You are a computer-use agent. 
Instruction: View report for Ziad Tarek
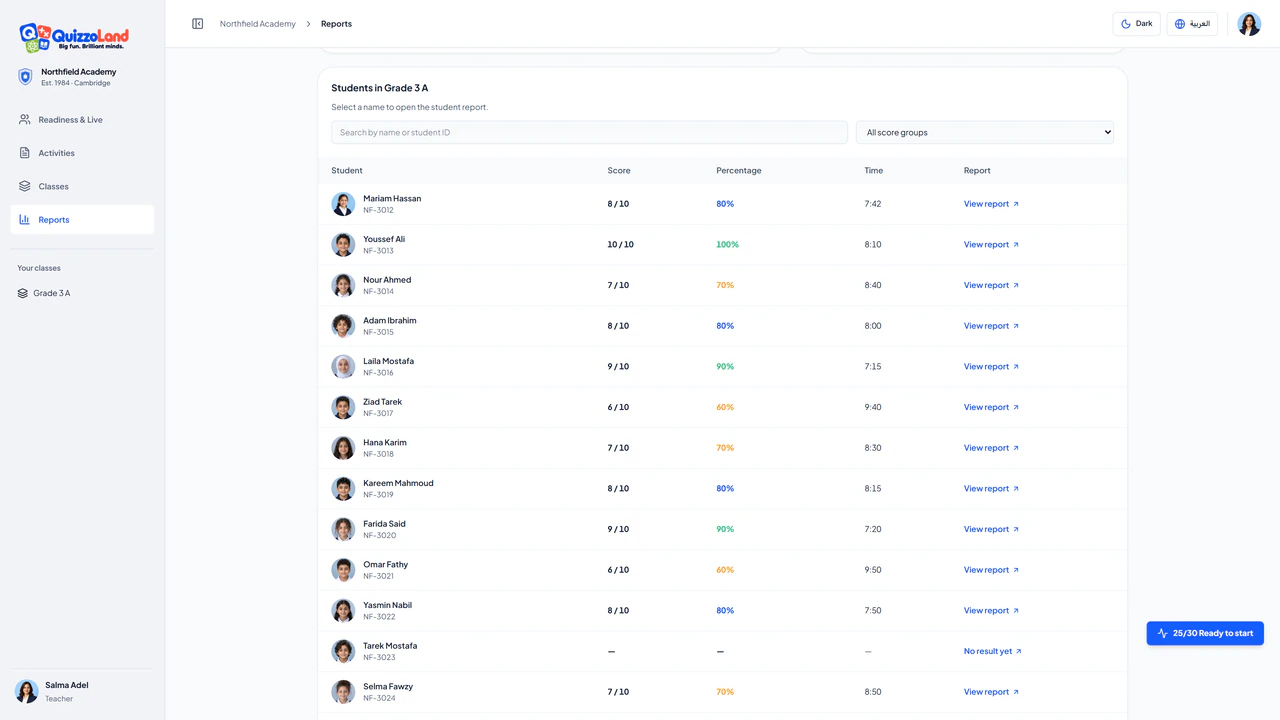pos(991,408)
